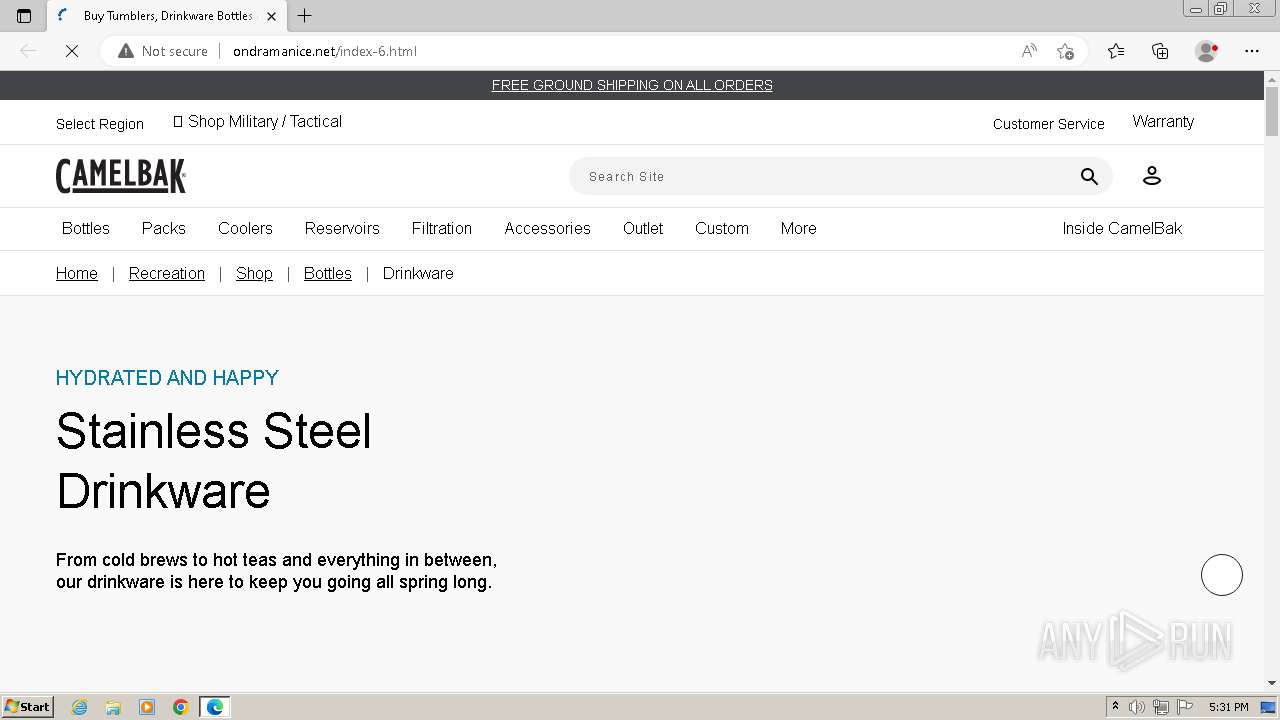This screenshot has width=1280, height=720.
Task: Open the user account icon
Action: click(1151, 176)
